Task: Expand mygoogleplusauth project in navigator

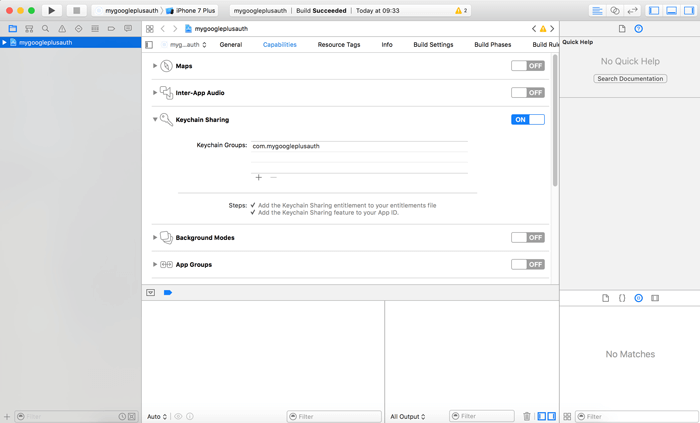Action: [4, 42]
